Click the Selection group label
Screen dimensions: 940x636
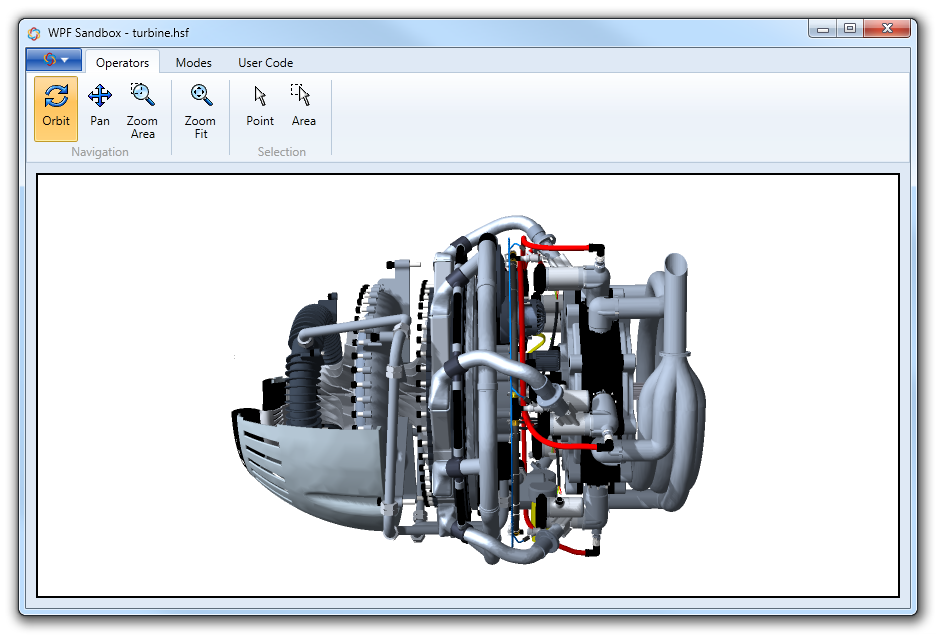coord(281,152)
